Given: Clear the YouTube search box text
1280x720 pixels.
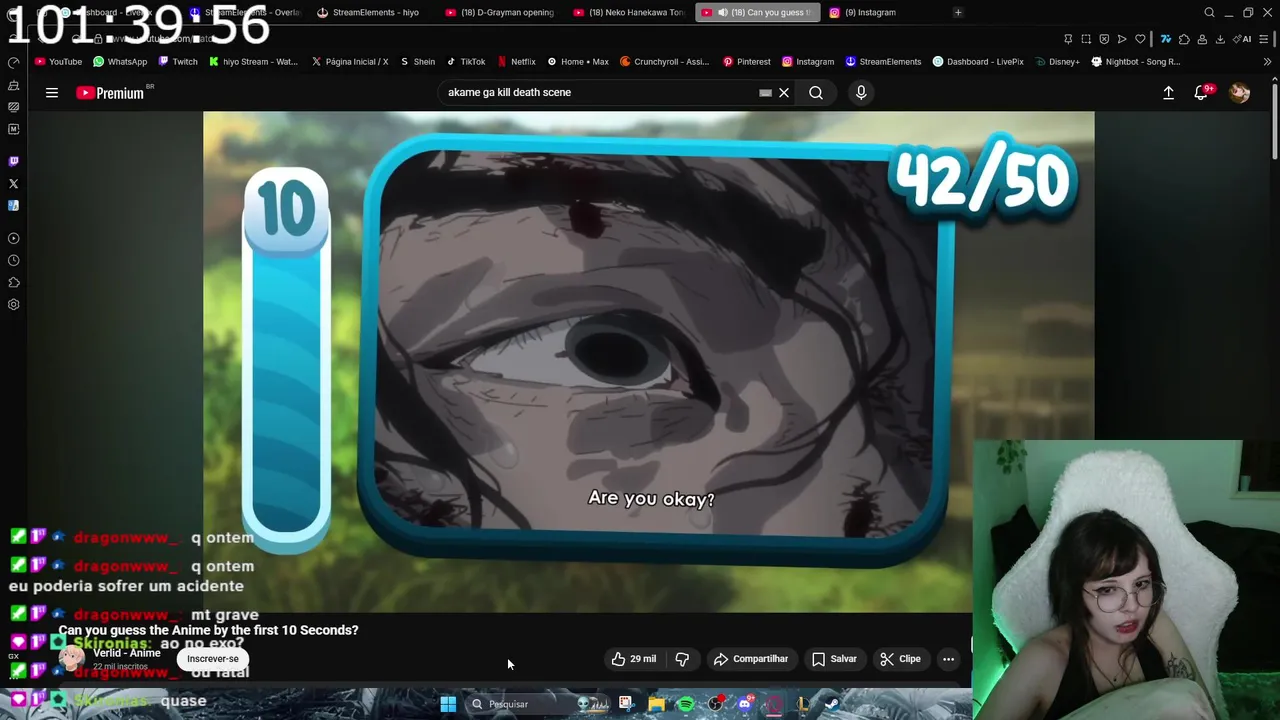Looking at the screenshot, I should [784, 93].
